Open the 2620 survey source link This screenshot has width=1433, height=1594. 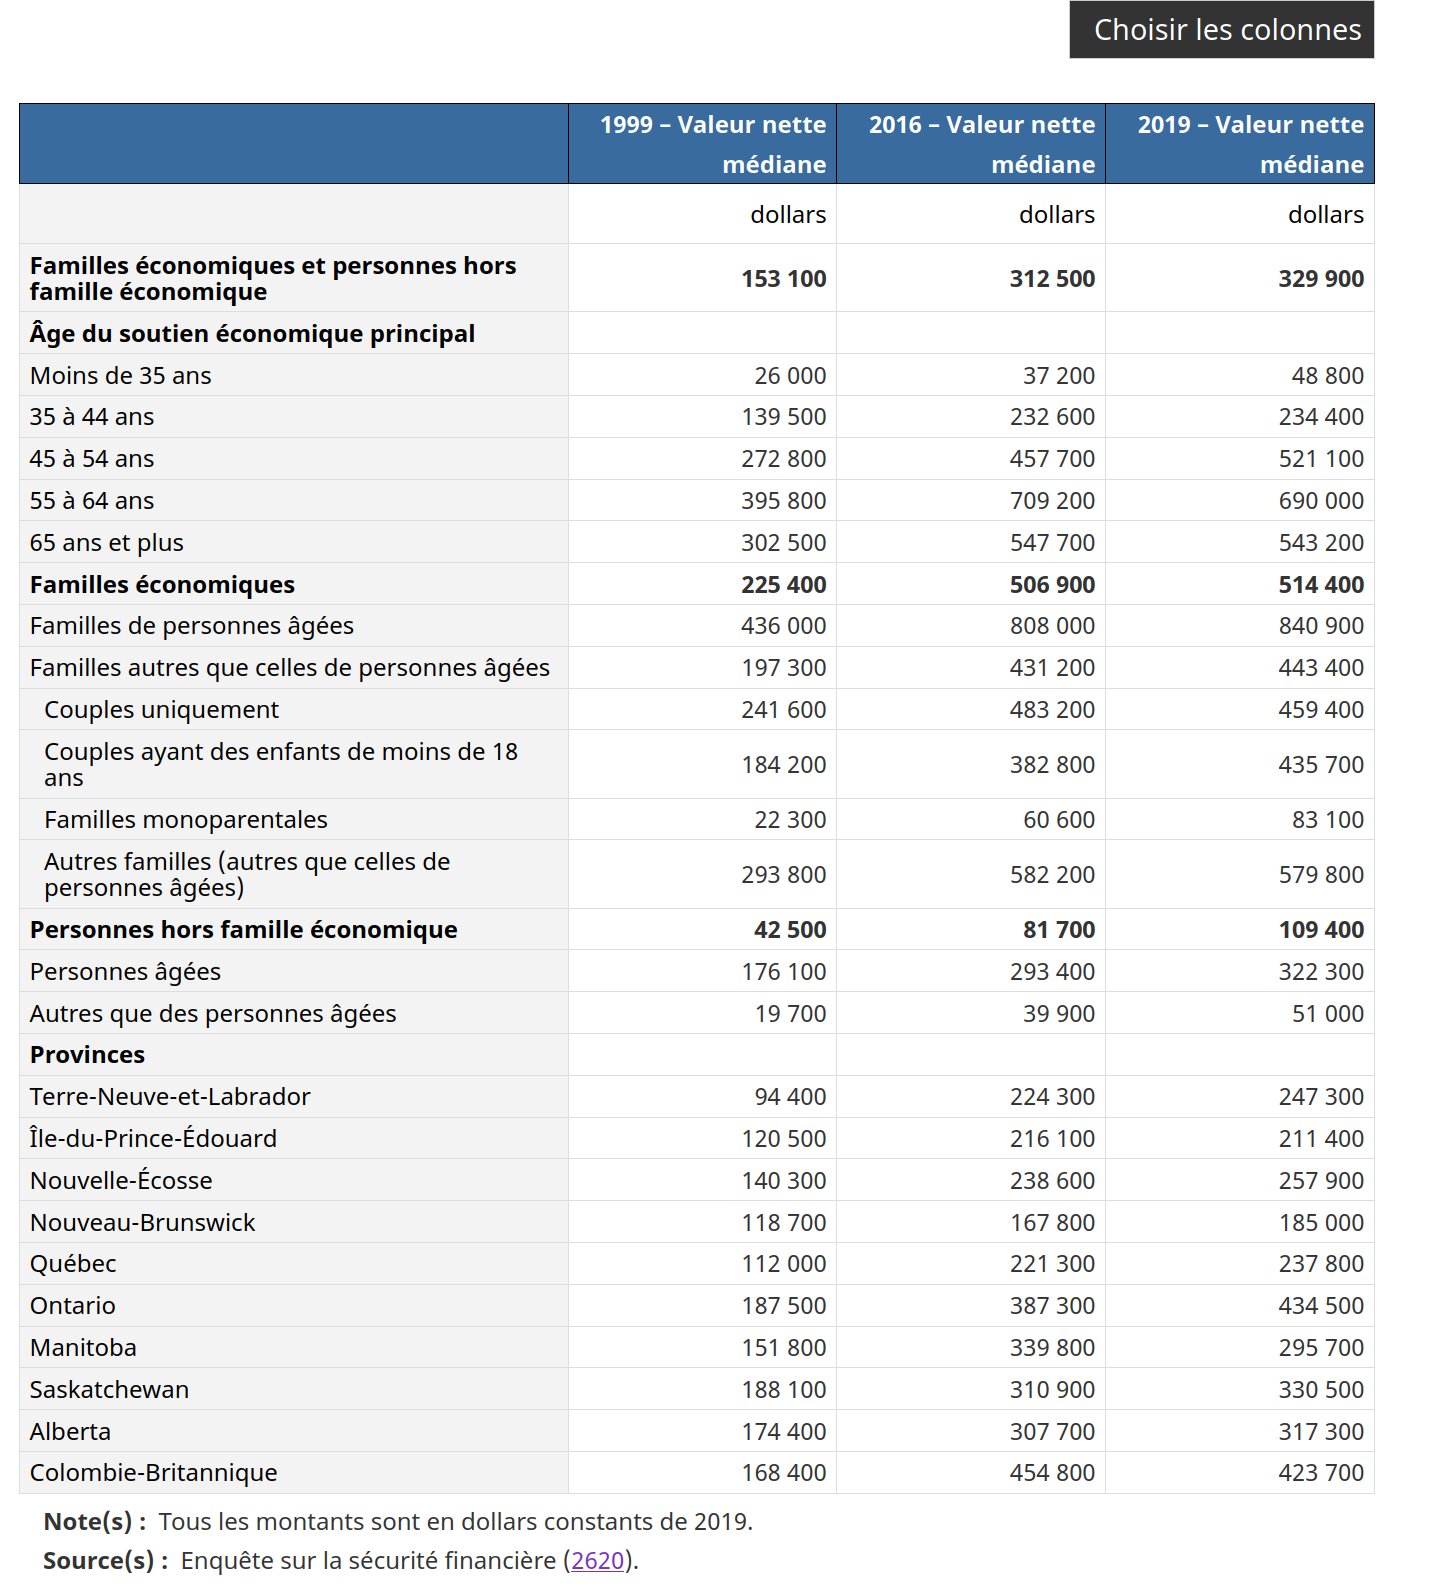pyautogui.click(x=597, y=1560)
